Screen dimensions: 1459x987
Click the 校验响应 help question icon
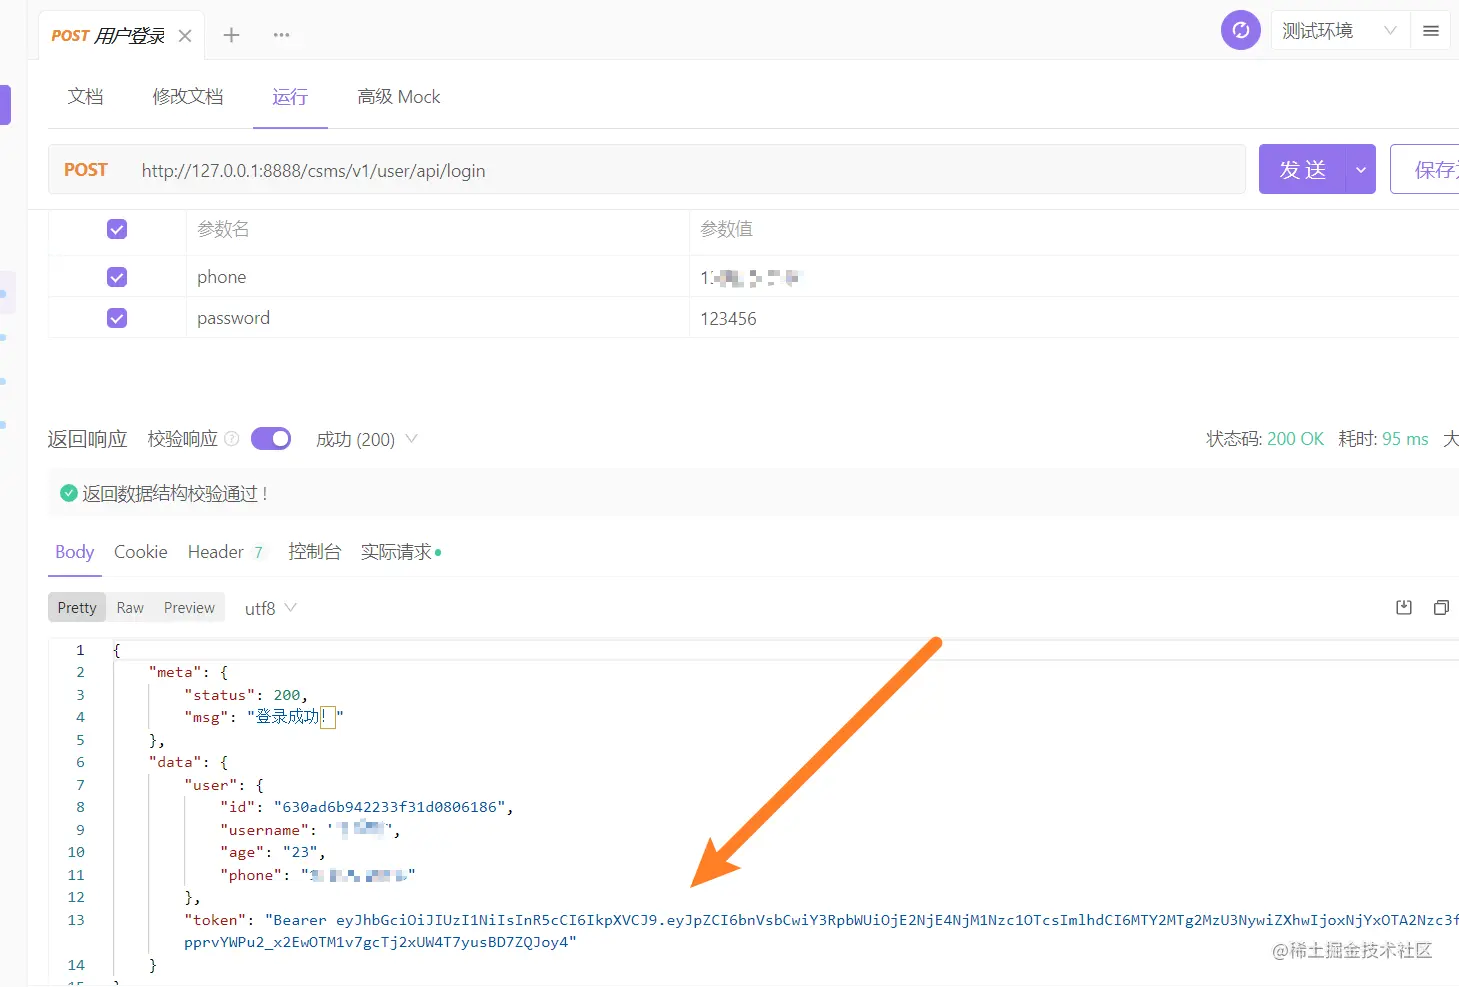[x=232, y=438]
